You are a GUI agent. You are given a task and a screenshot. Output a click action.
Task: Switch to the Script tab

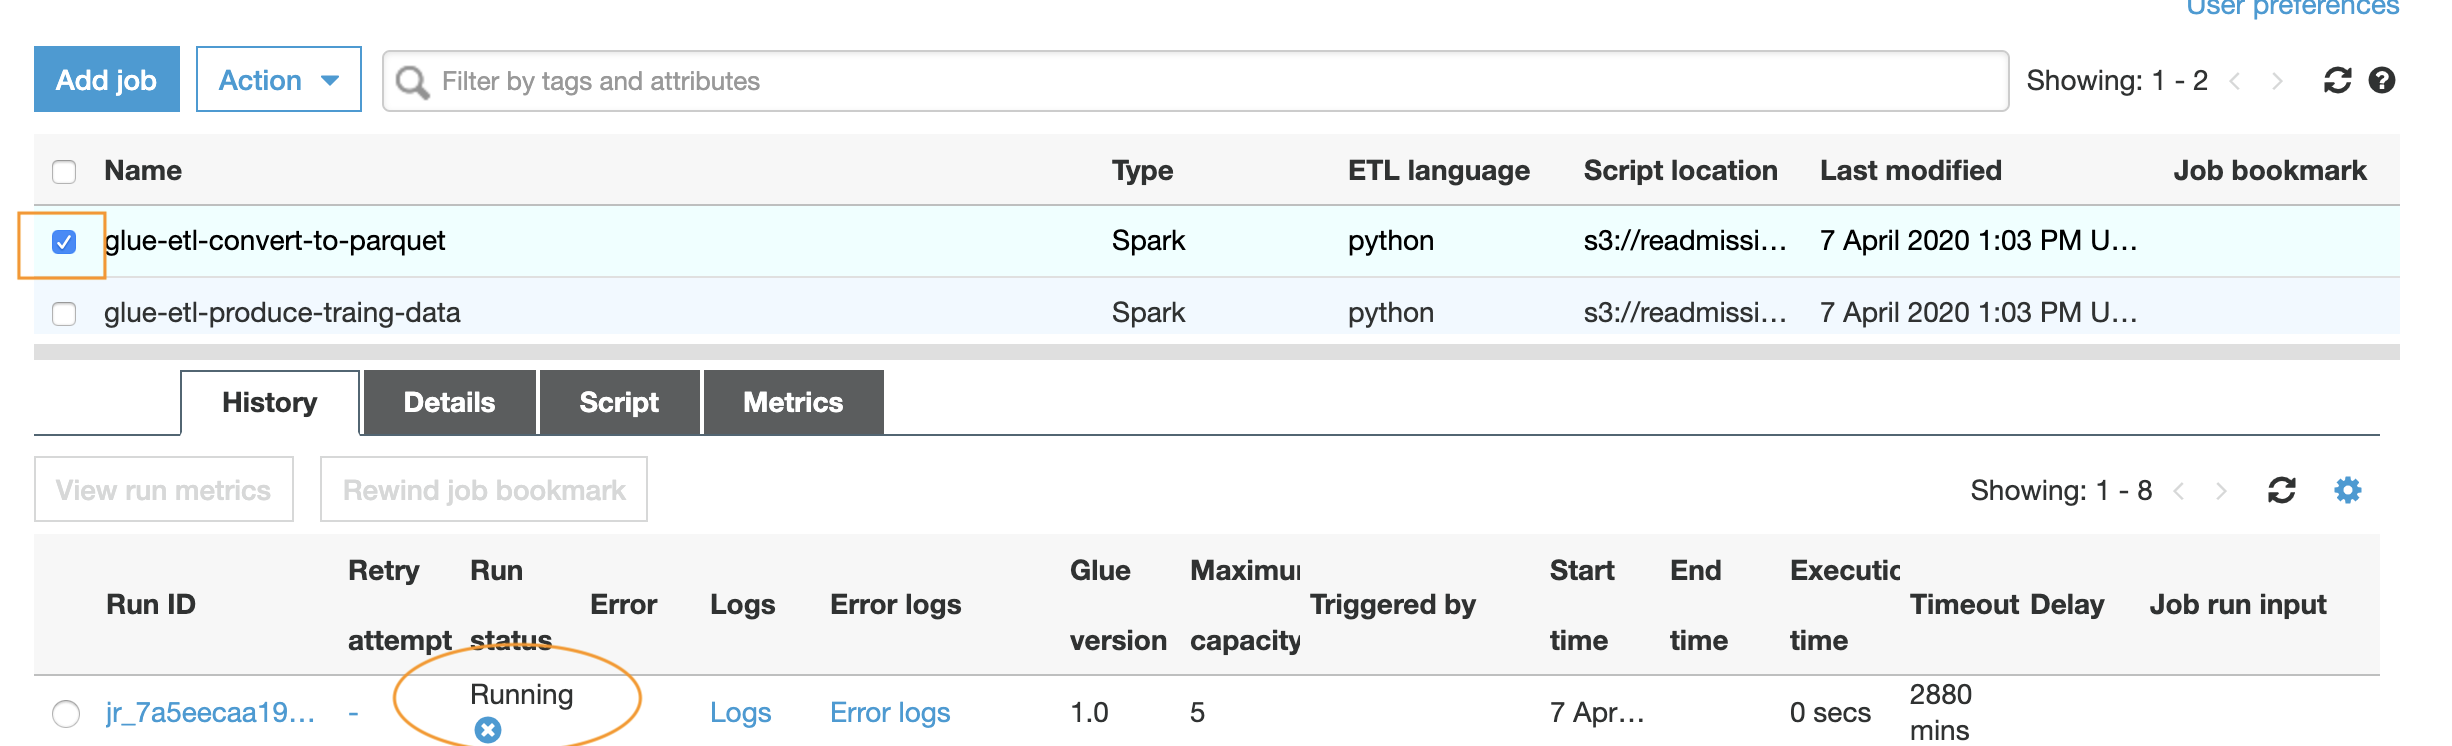click(x=619, y=402)
